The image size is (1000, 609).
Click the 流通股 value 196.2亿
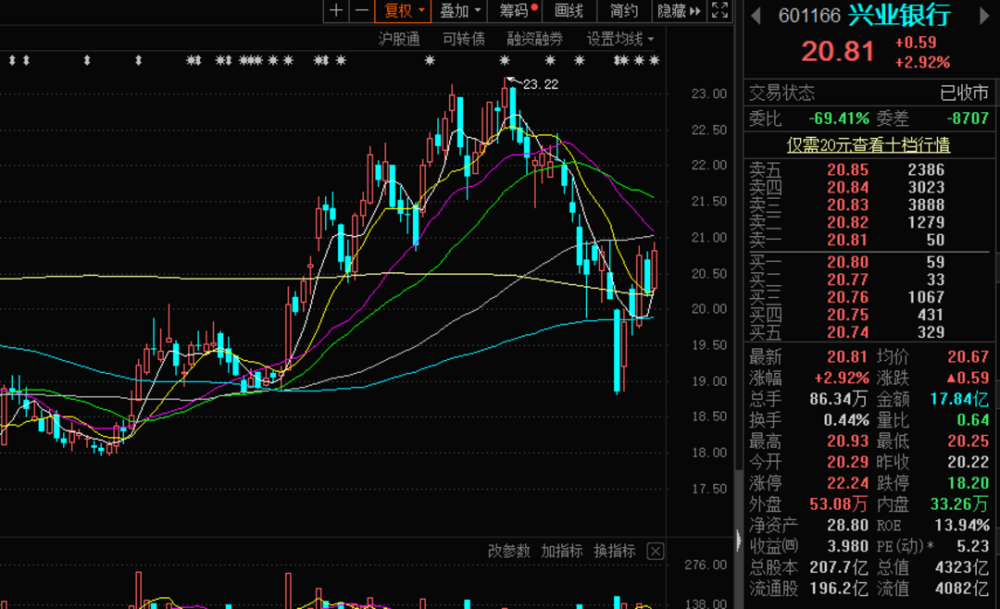(x=838, y=589)
